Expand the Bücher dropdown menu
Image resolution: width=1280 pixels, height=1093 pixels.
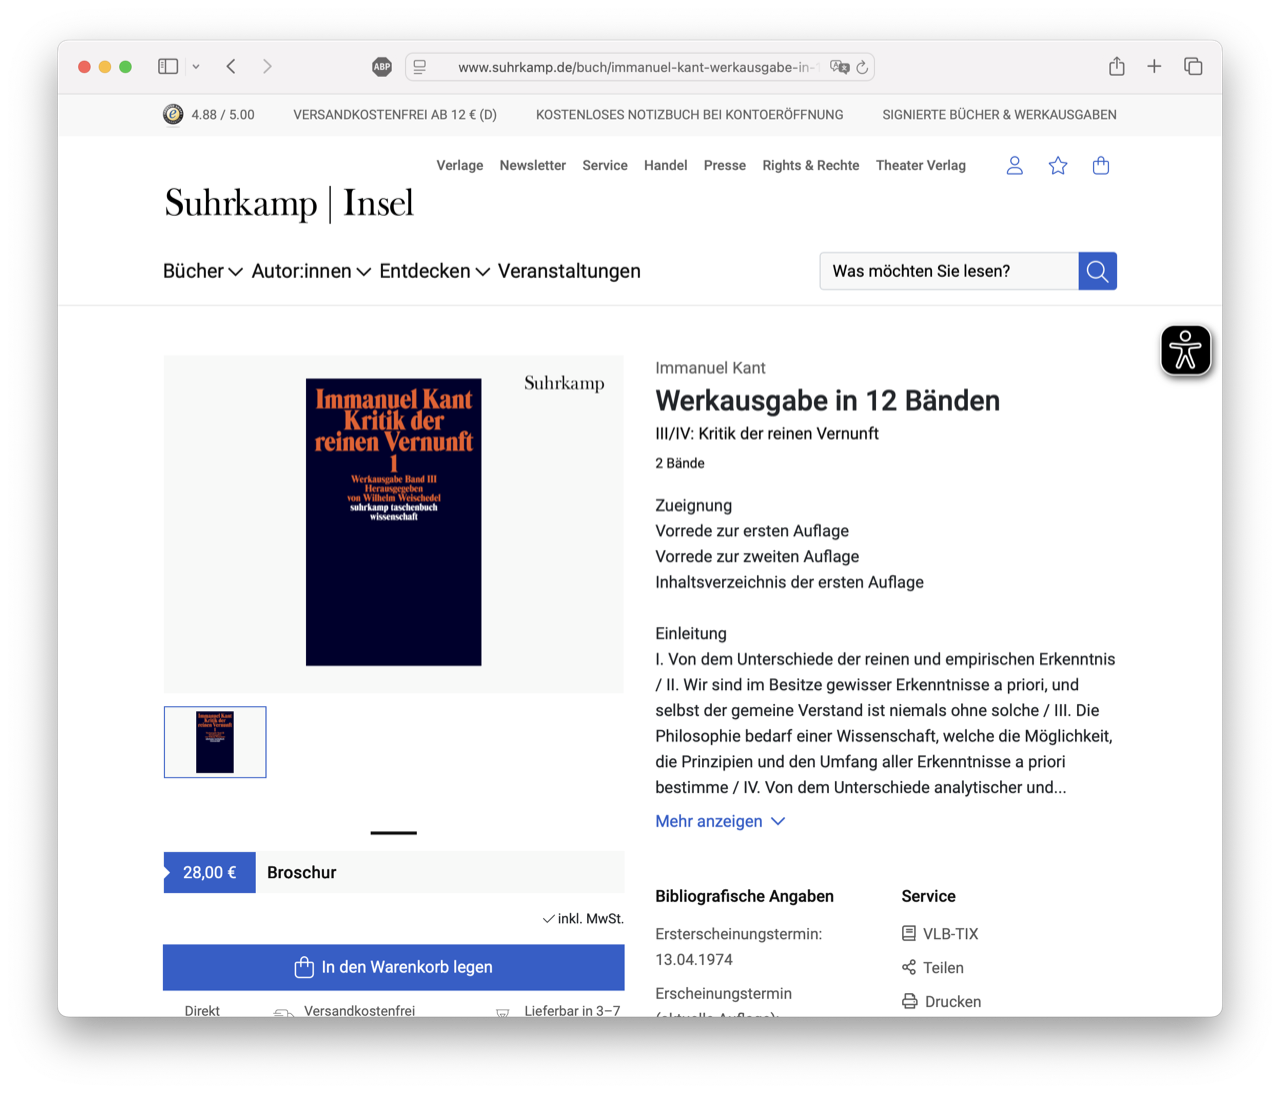click(x=203, y=271)
